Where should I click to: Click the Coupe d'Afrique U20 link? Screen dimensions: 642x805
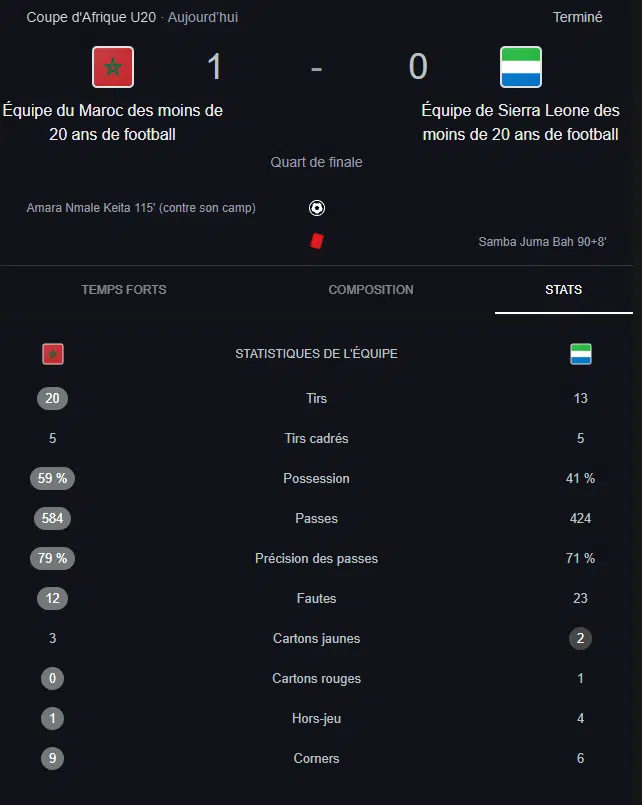pos(88,17)
